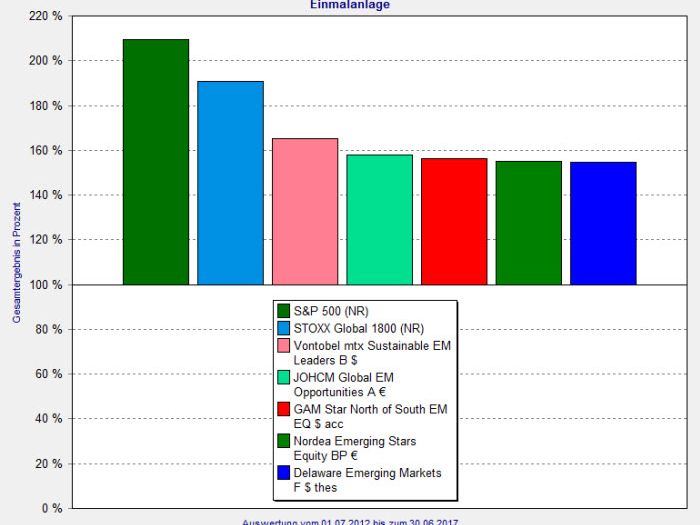Select the STOXX Global 1800 legend swatch

(284, 327)
